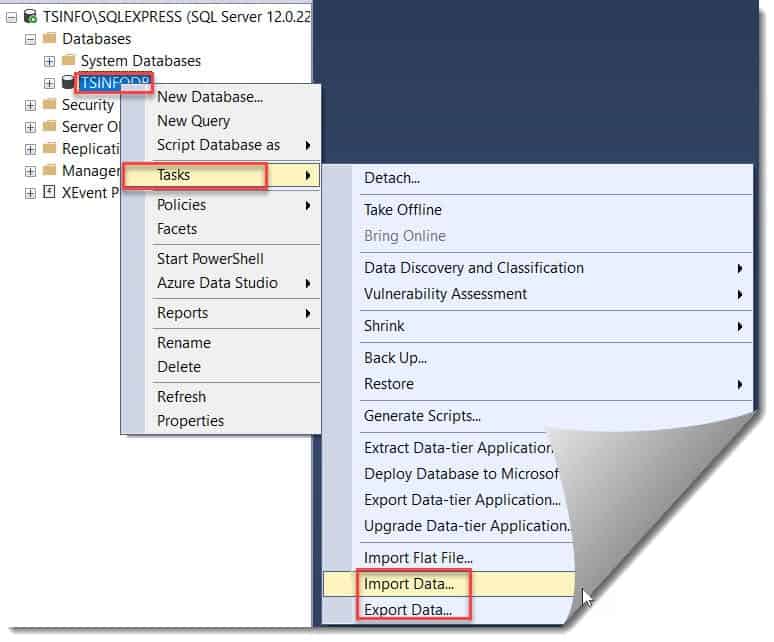Click the Management folder icon

tap(49, 170)
